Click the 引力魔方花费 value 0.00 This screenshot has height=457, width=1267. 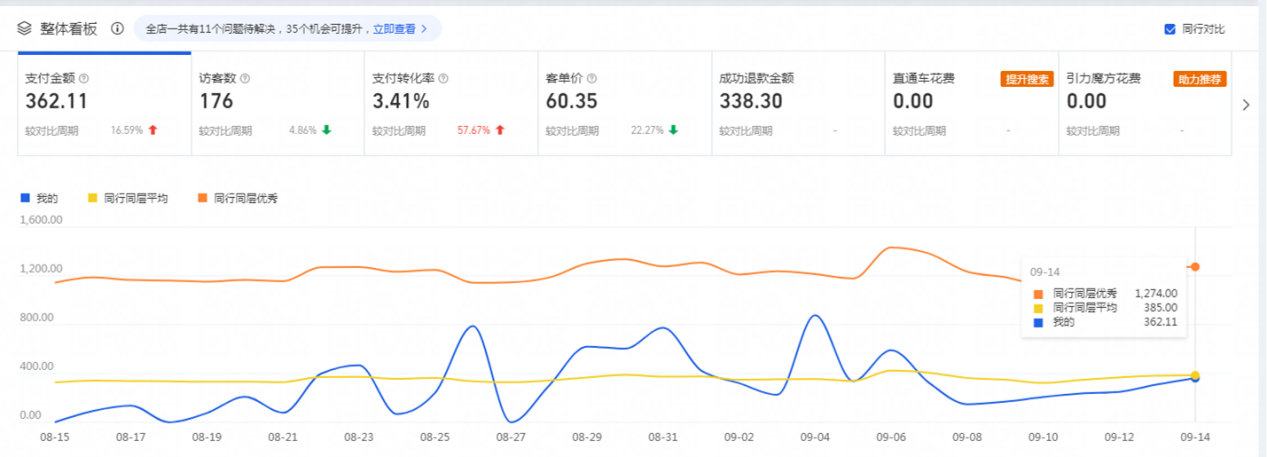point(1086,102)
